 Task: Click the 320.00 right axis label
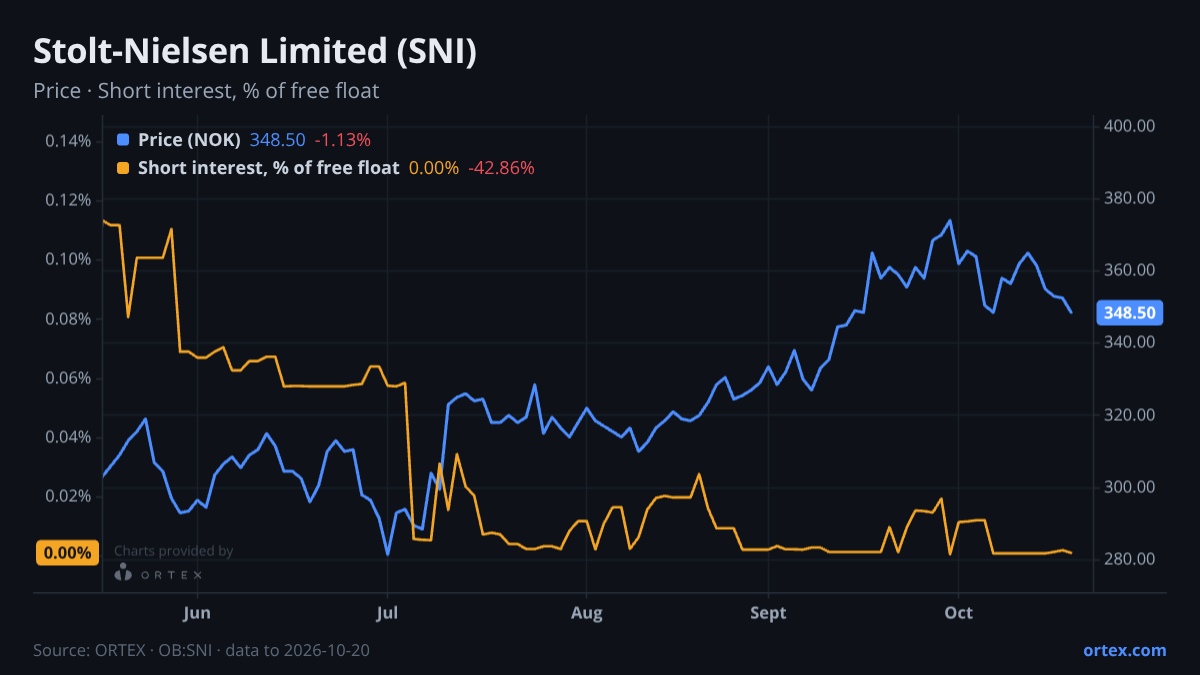1130,415
